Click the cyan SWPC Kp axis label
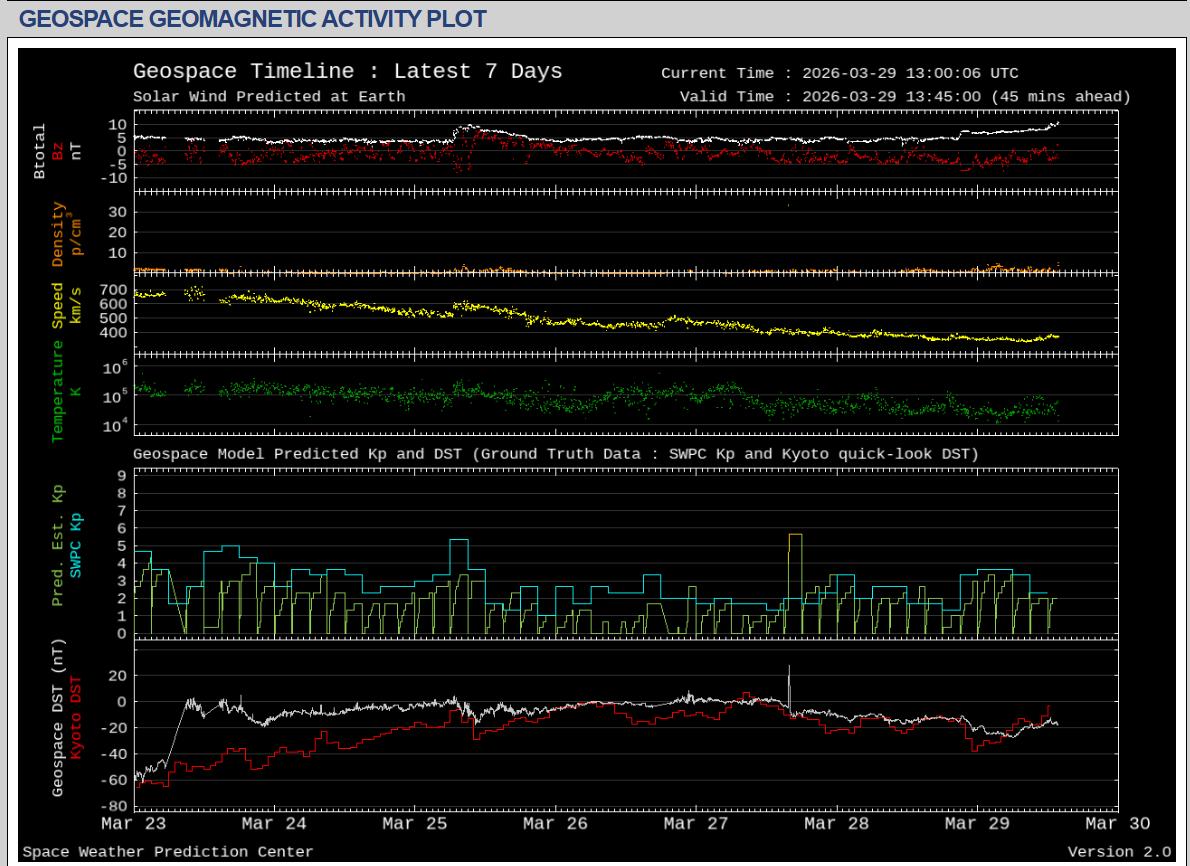The height and width of the screenshot is (866, 1190). (76, 545)
